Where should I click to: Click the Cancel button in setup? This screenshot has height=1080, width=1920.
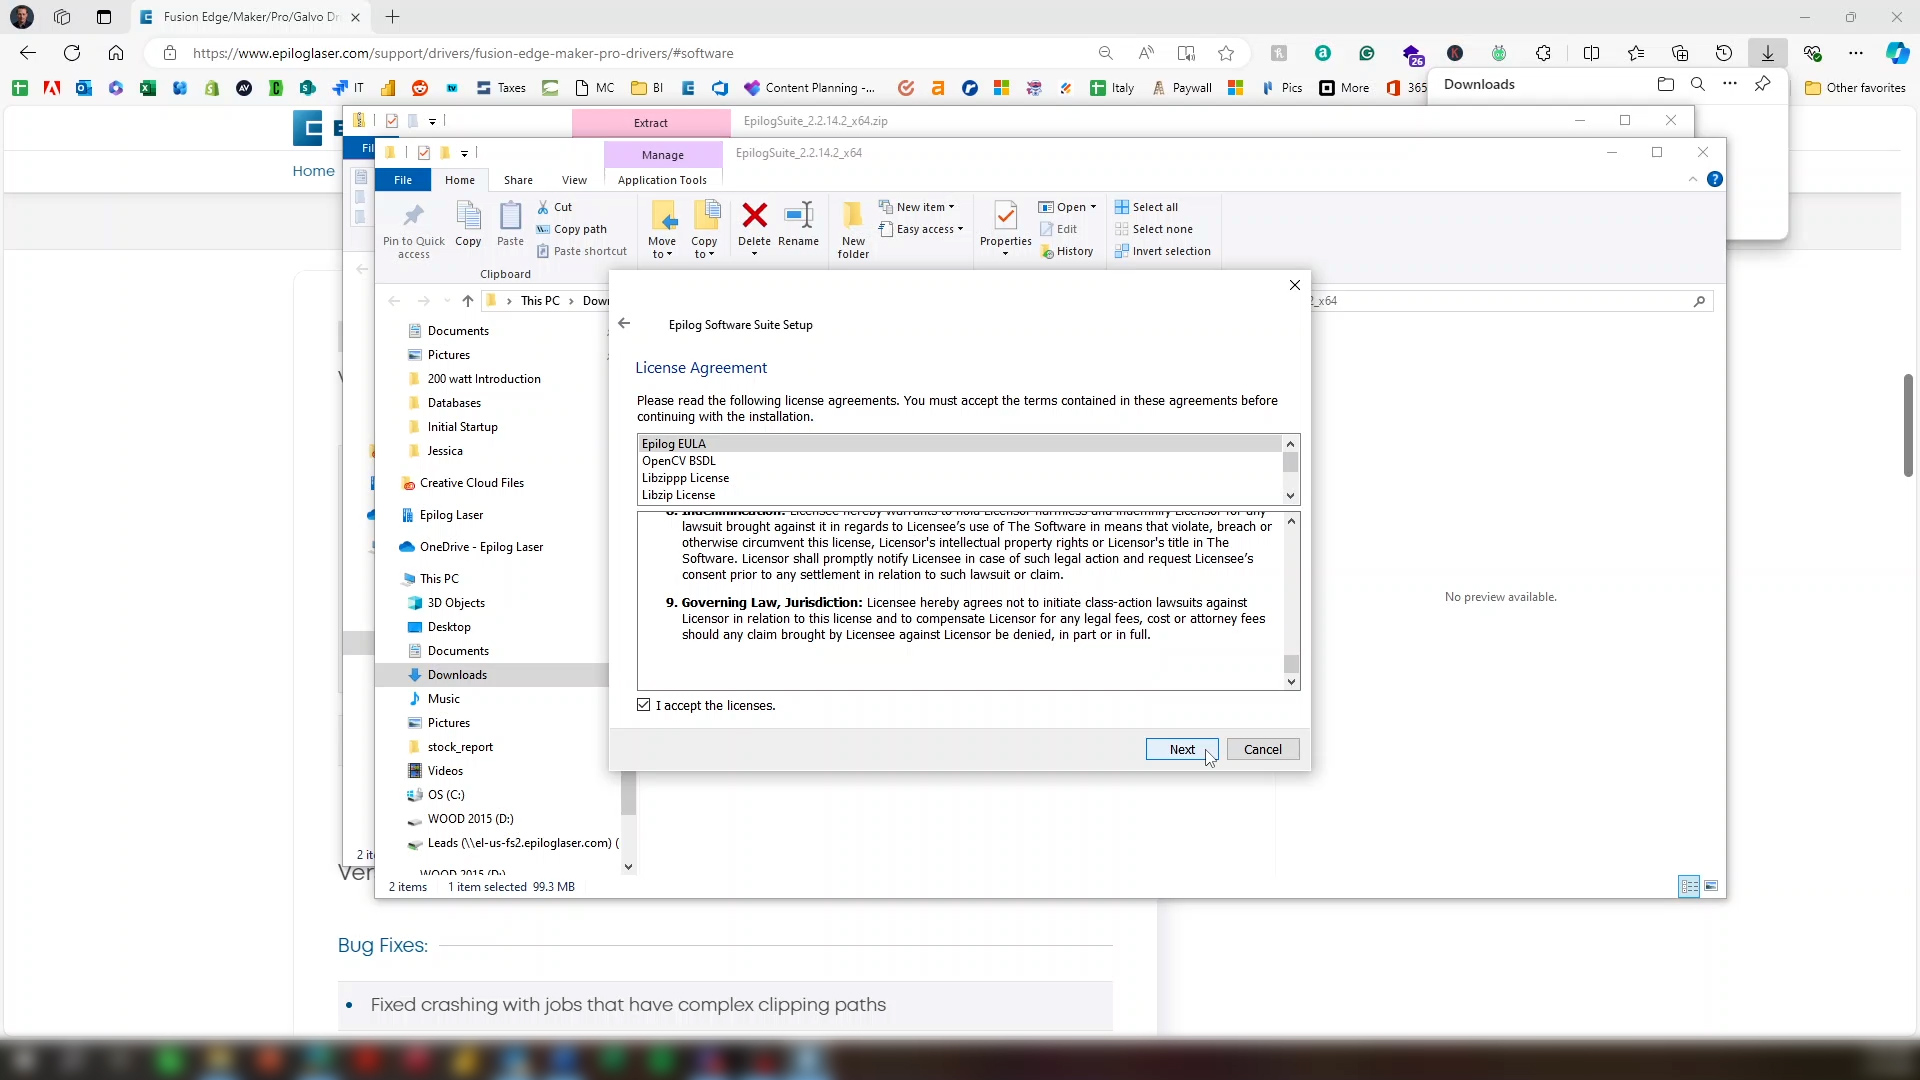(x=1262, y=749)
